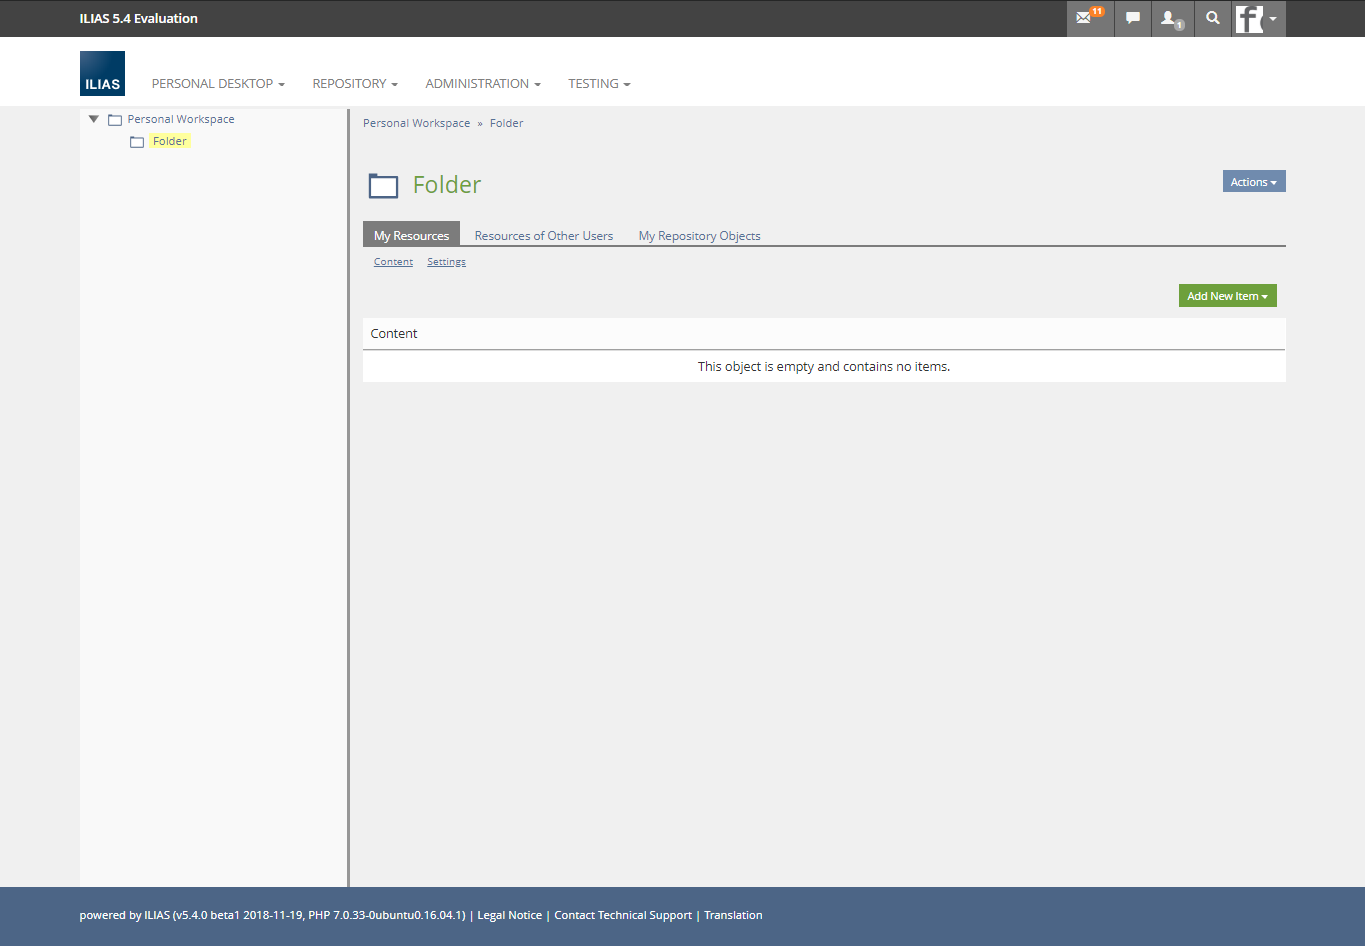The image size is (1365, 946).
Task: Open Contact Technical Support footer link
Action: [622, 915]
